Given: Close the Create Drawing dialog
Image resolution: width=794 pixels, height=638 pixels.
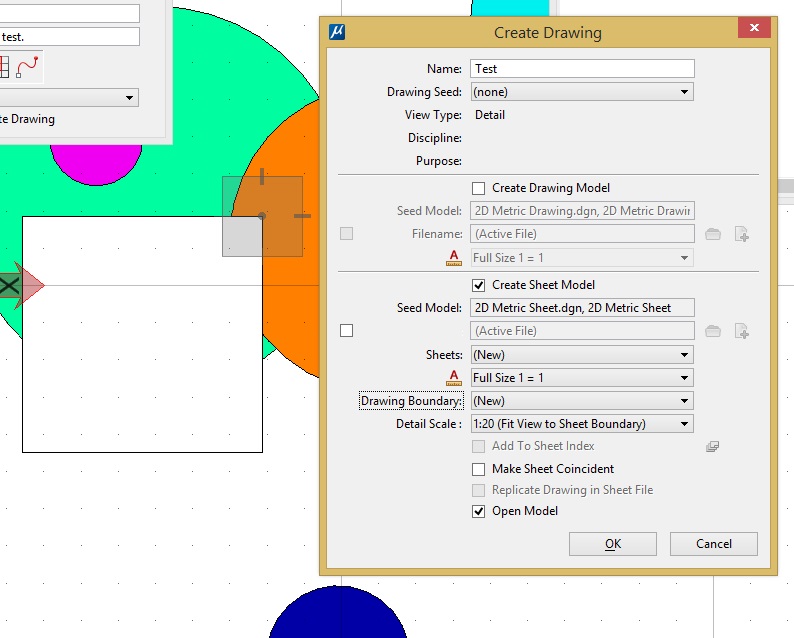Looking at the screenshot, I should (754, 27).
